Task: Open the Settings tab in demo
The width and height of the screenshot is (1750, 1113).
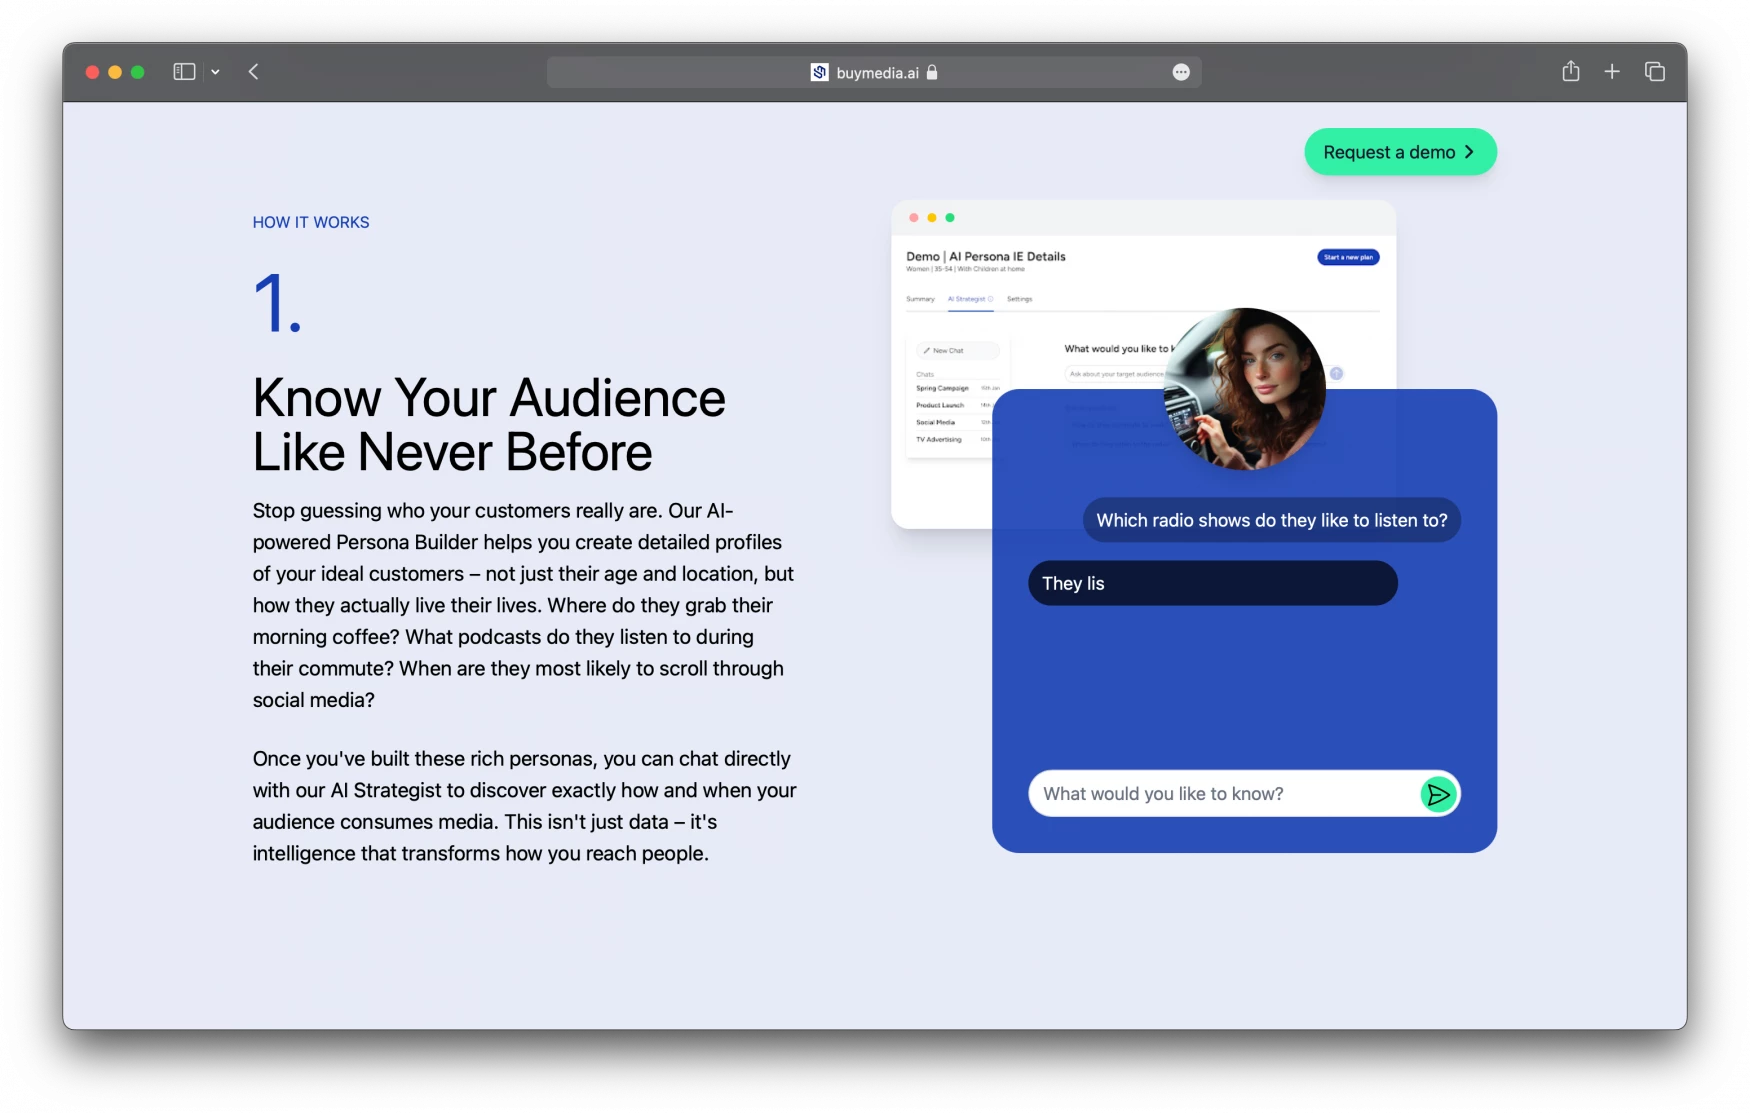Action: click(x=1019, y=299)
